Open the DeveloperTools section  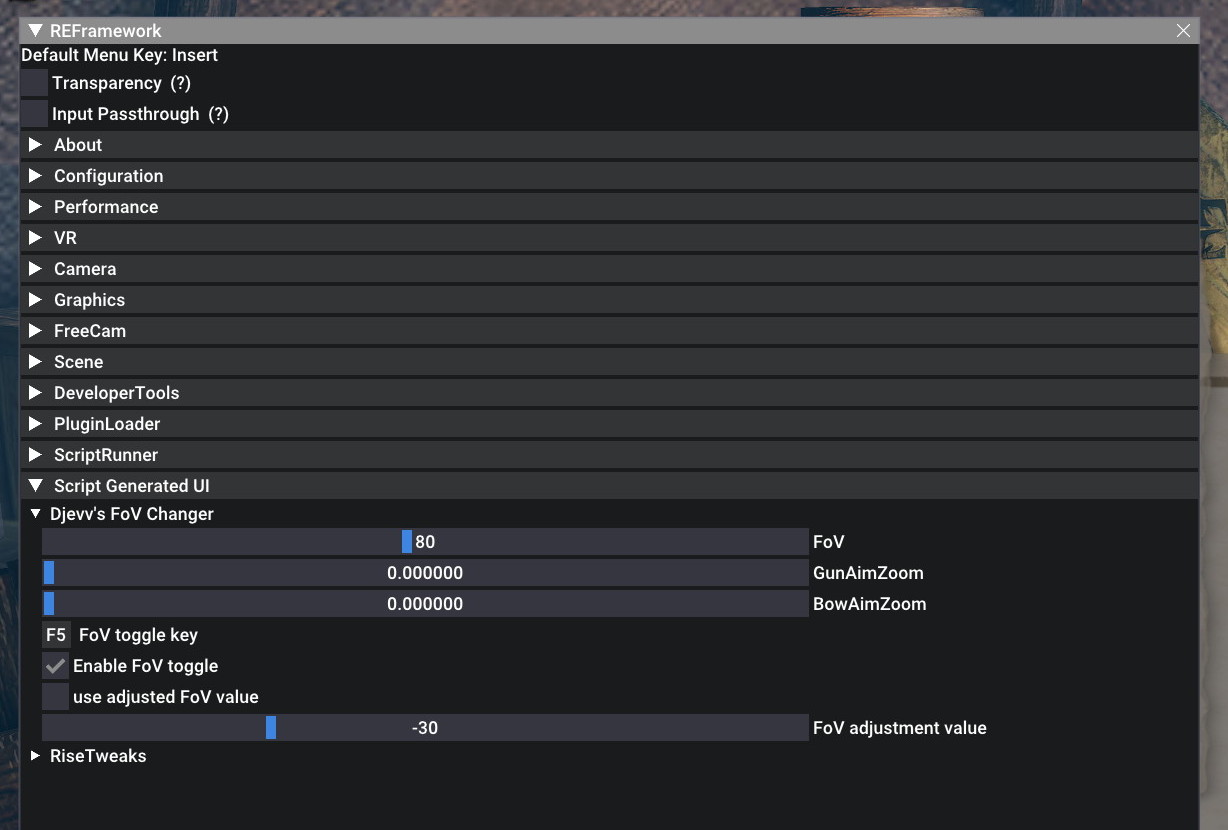coord(609,393)
